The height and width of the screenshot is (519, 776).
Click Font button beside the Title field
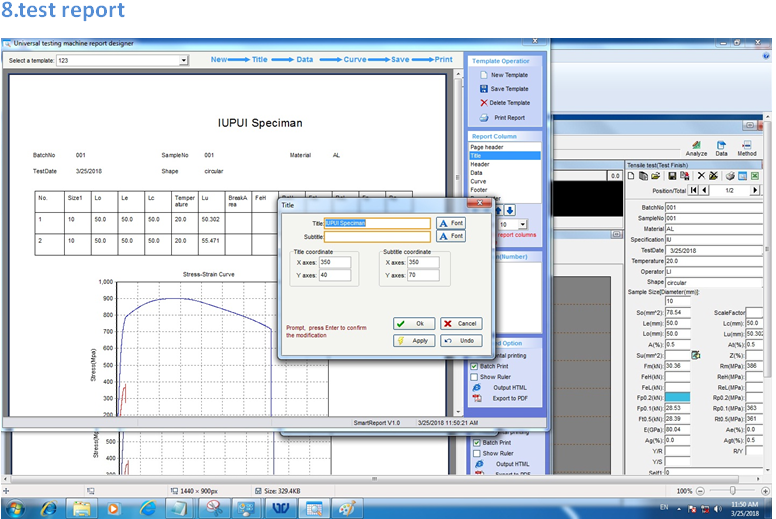pos(451,223)
